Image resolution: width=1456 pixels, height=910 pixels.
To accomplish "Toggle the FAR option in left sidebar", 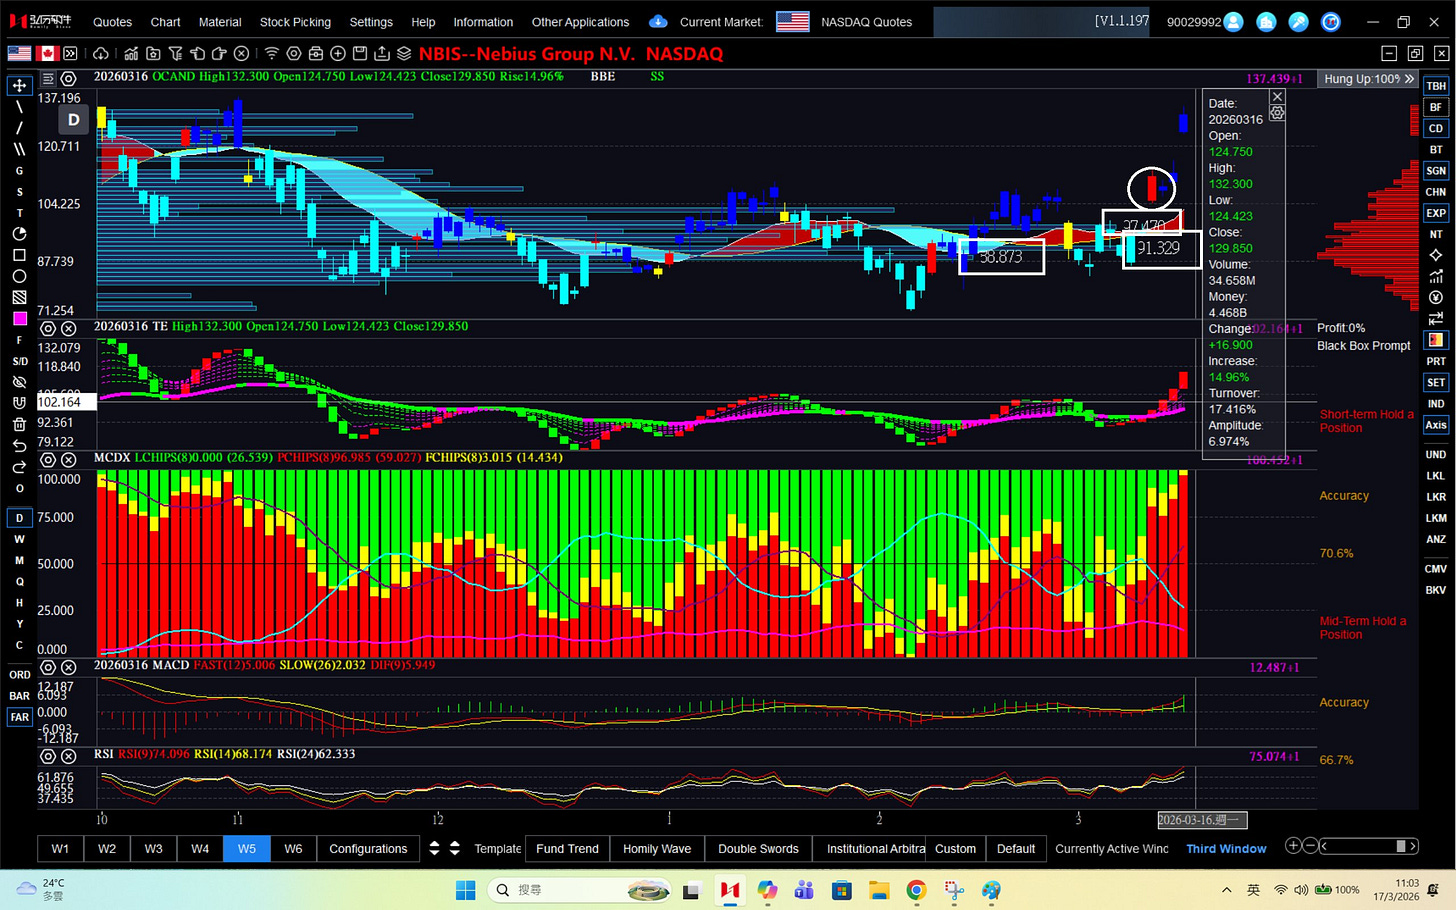I will pyautogui.click(x=19, y=717).
